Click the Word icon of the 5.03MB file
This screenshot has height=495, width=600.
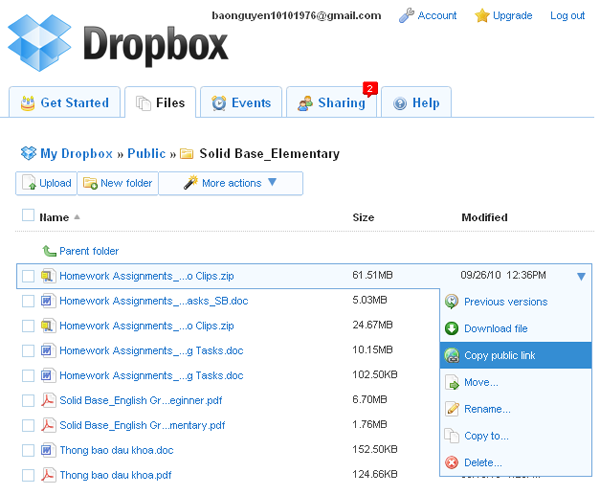click(x=47, y=301)
